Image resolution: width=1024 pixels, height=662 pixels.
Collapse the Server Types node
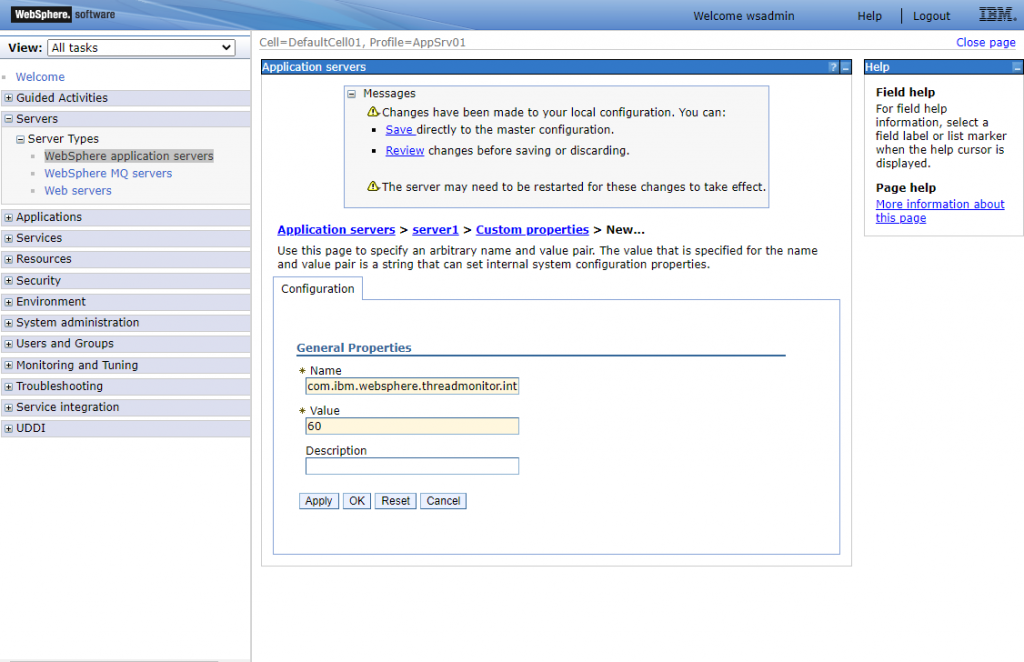[x=20, y=139]
